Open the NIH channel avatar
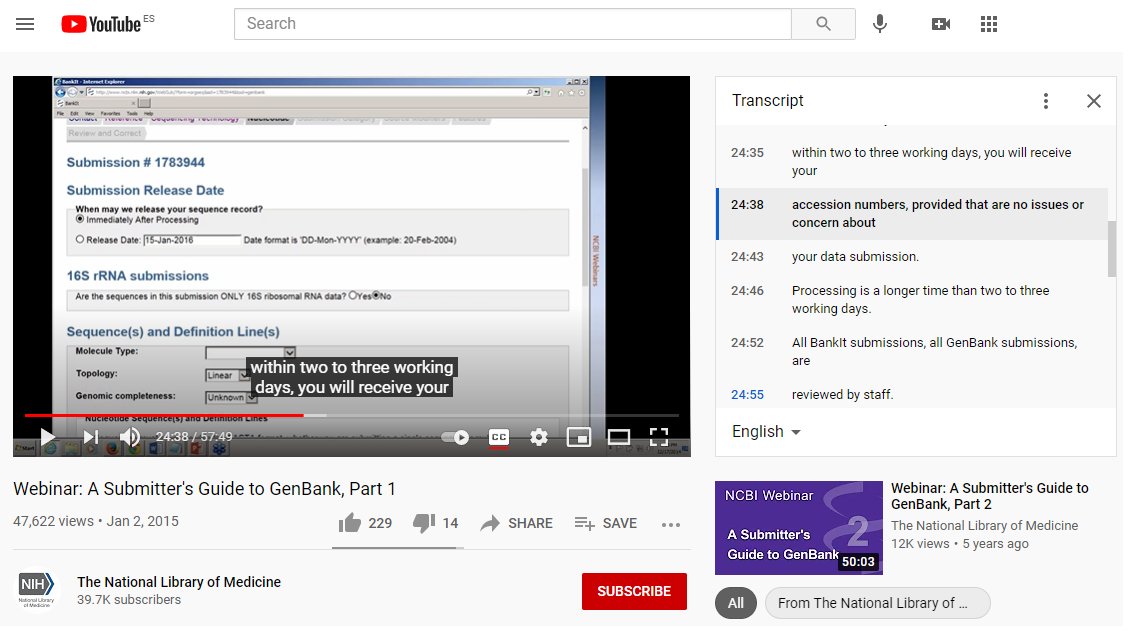Screen dimensions: 1128x631 click(36, 590)
